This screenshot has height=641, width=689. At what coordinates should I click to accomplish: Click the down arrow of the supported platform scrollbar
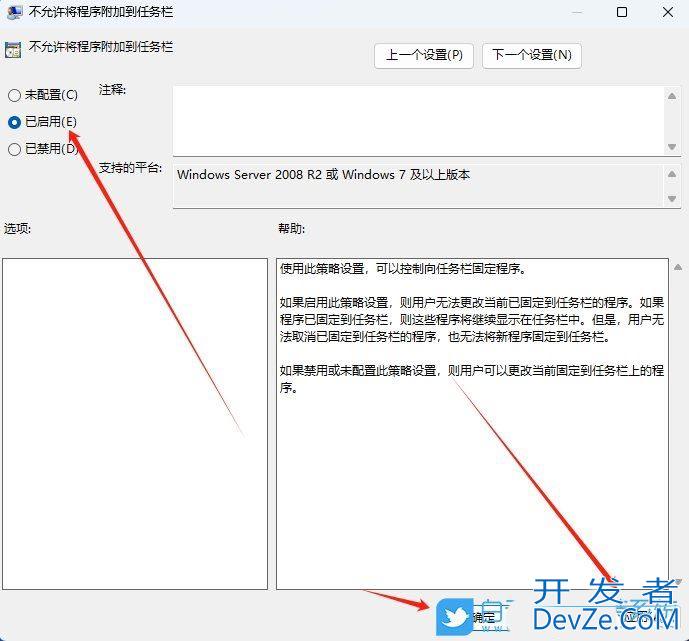click(672, 199)
